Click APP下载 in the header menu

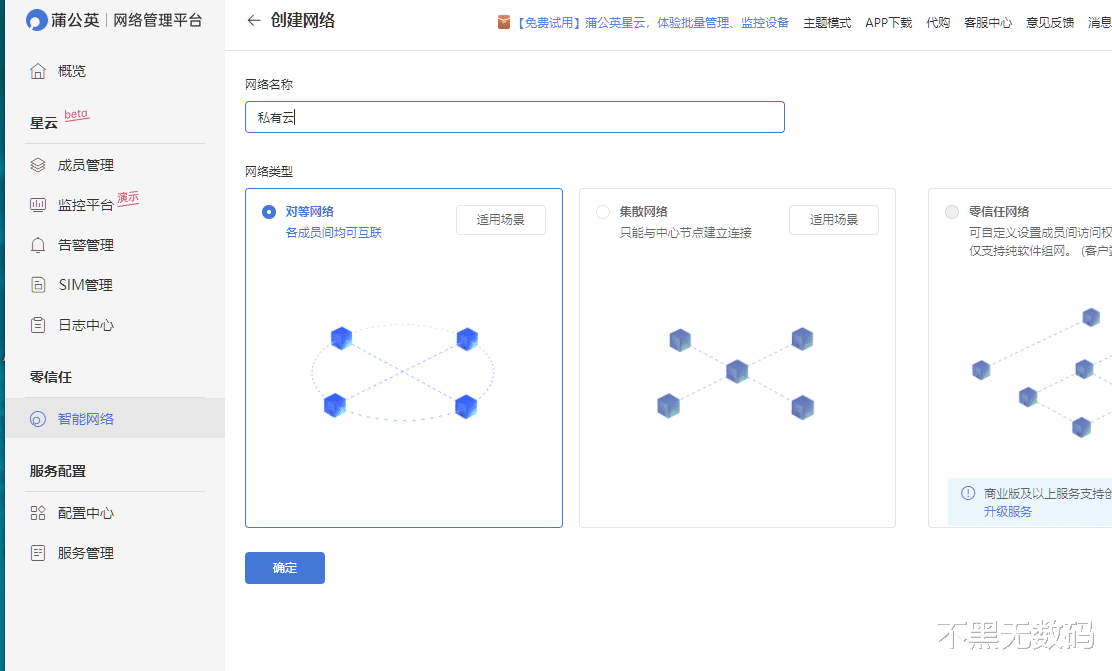(888, 21)
